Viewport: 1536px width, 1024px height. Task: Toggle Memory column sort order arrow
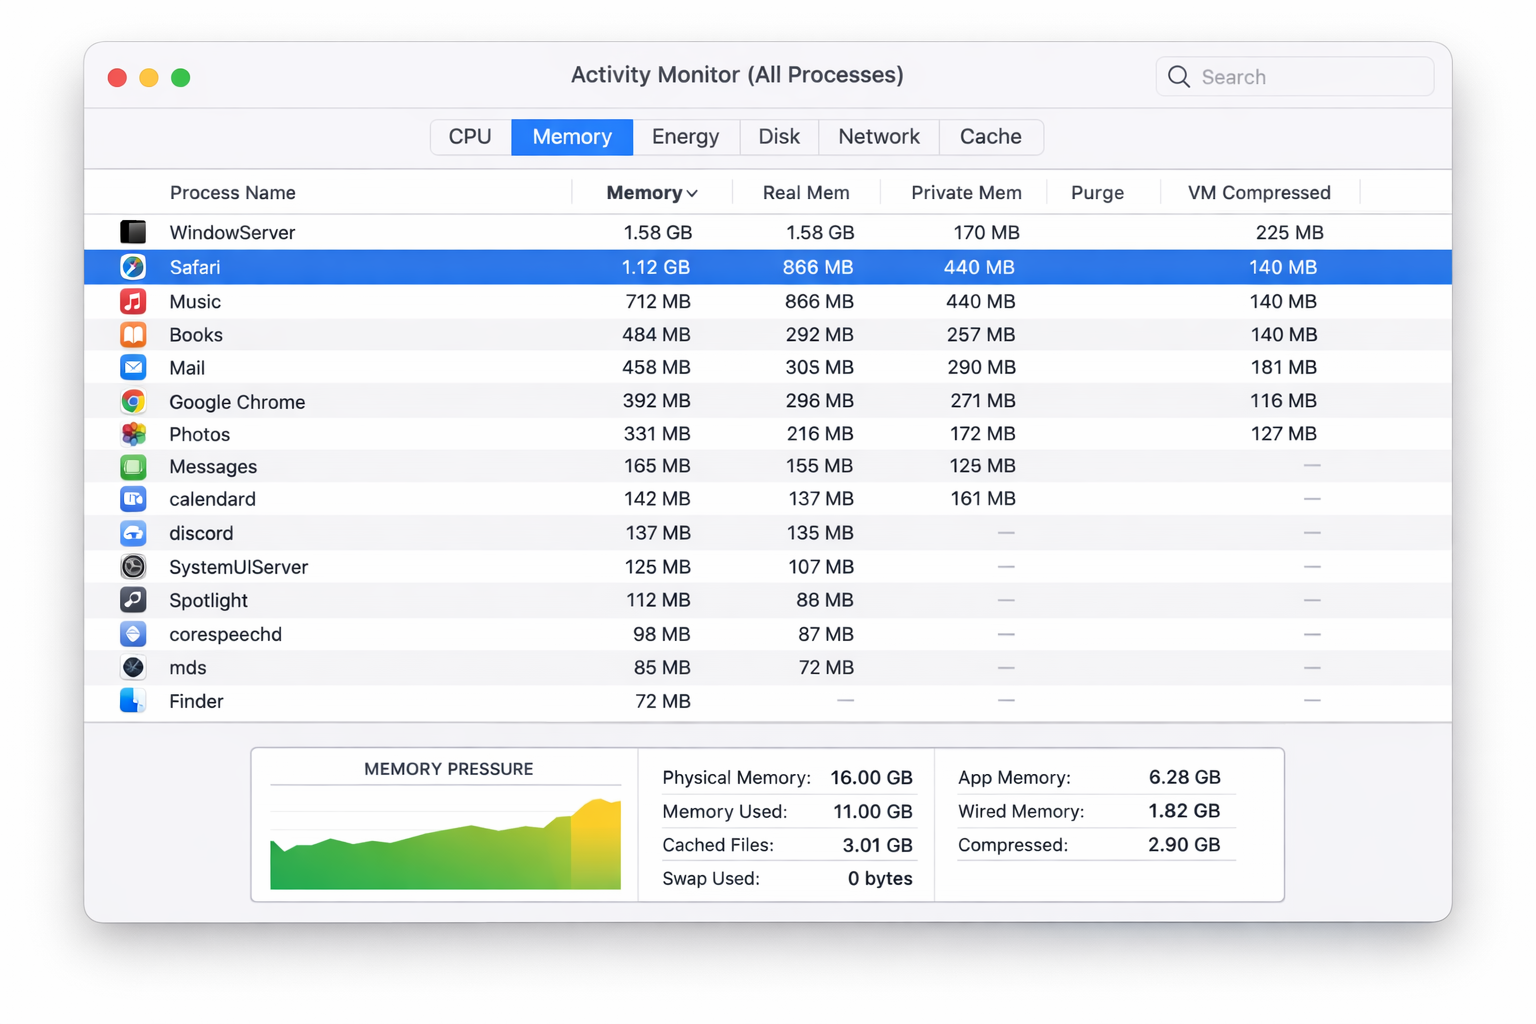(x=692, y=194)
